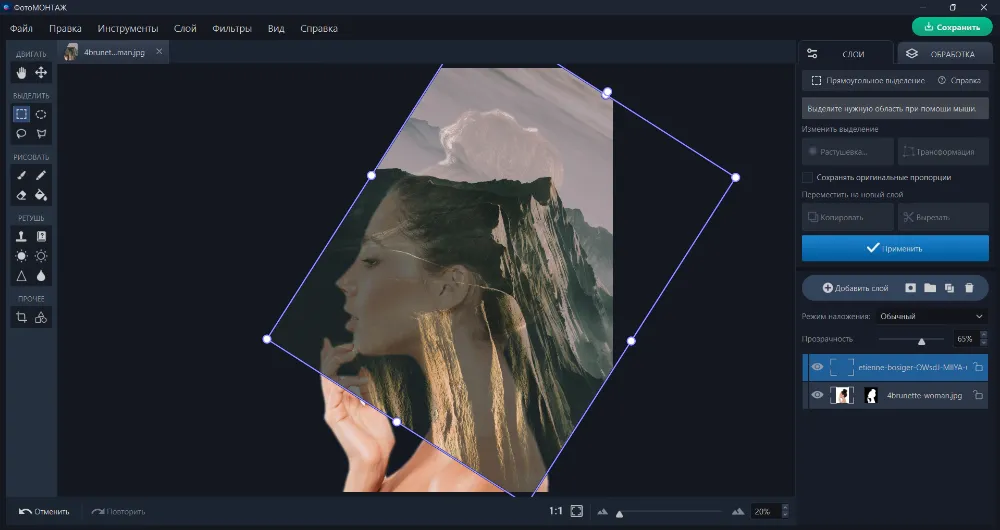The width and height of the screenshot is (1000, 530).
Task: Select the elliptical selection tool
Action: pyautogui.click(x=41, y=114)
